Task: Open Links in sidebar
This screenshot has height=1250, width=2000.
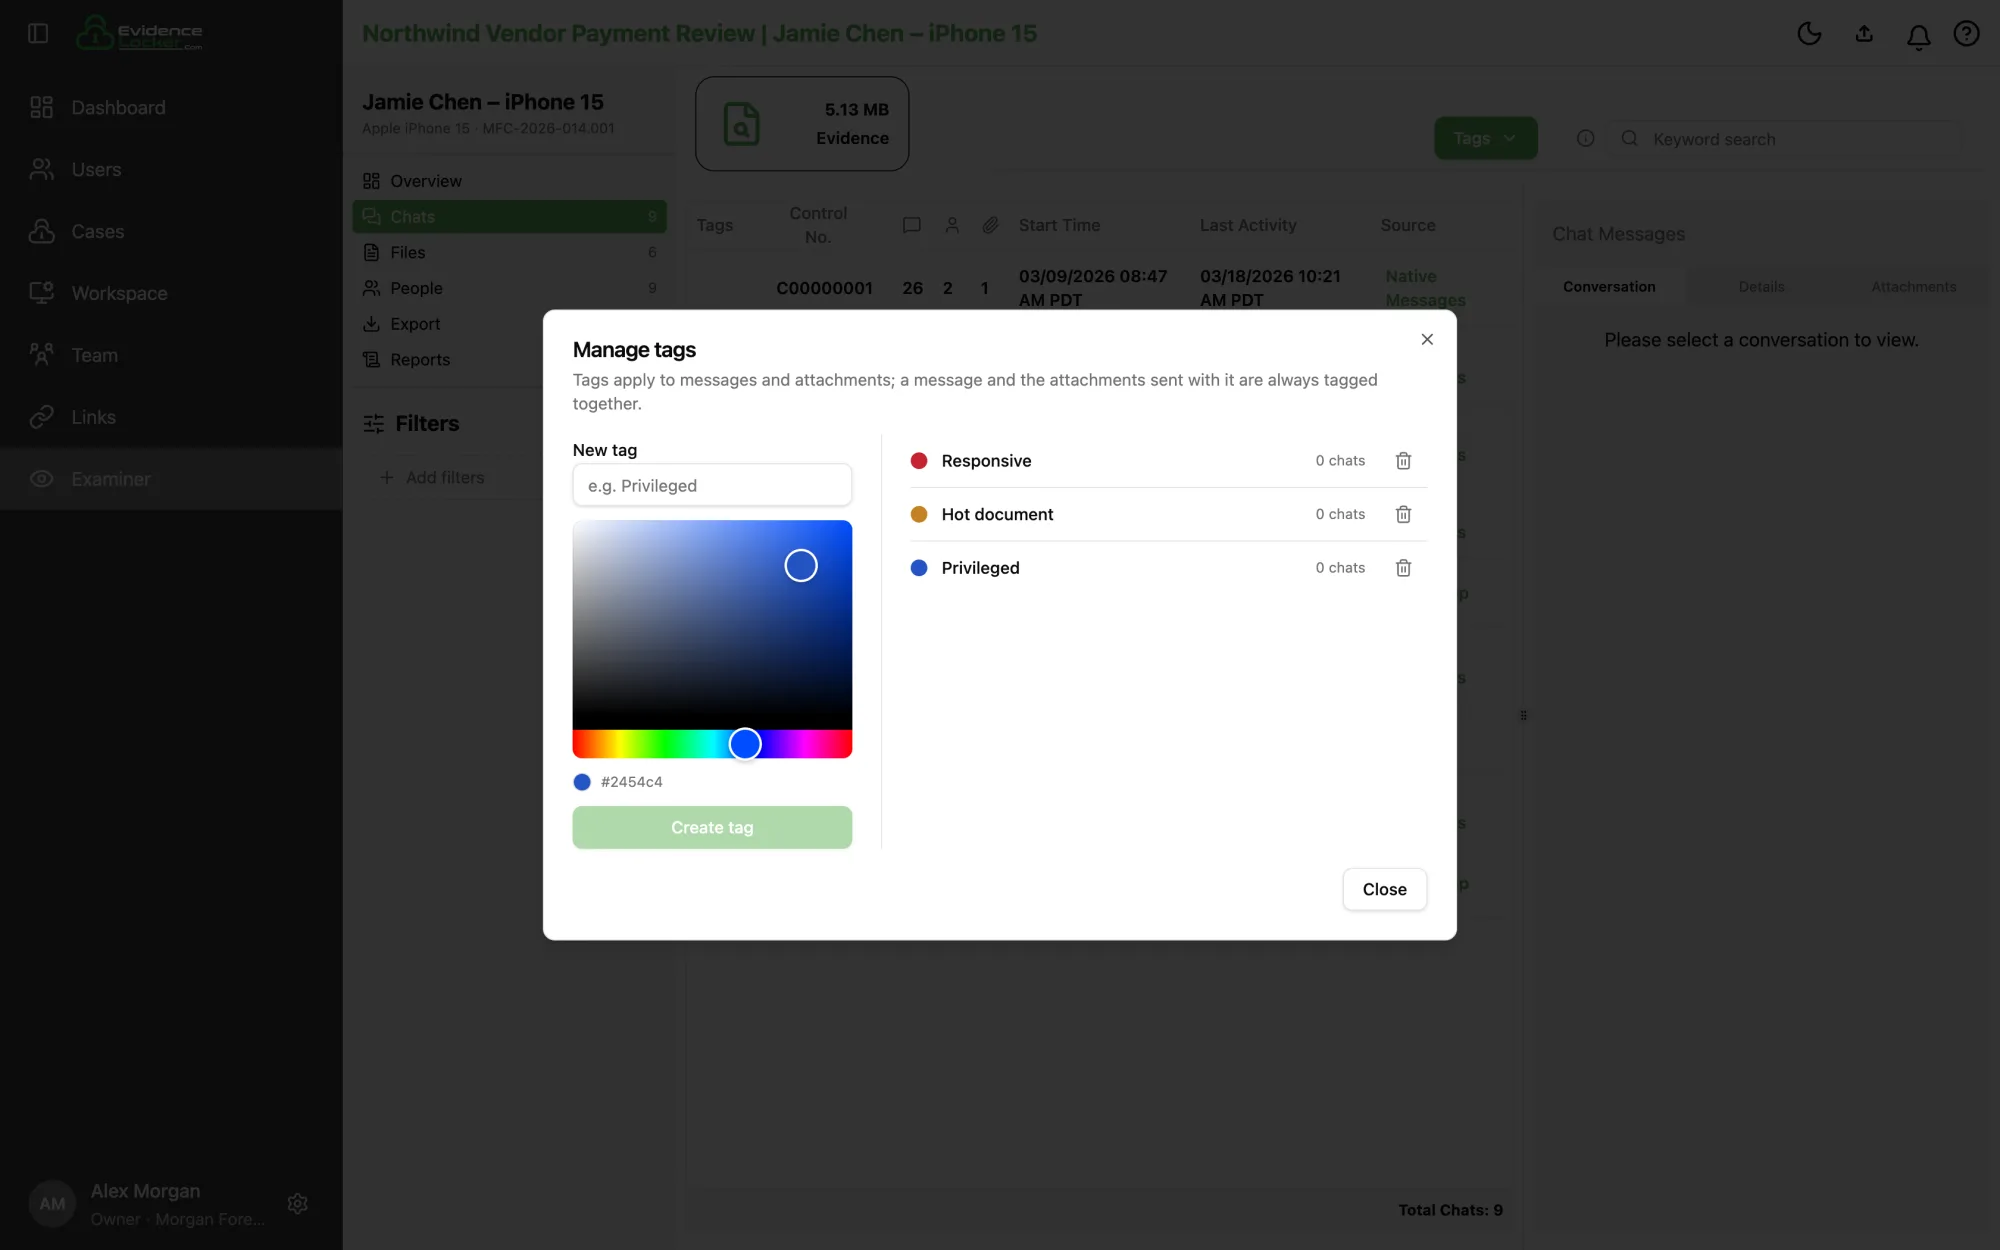Action: point(171,417)
